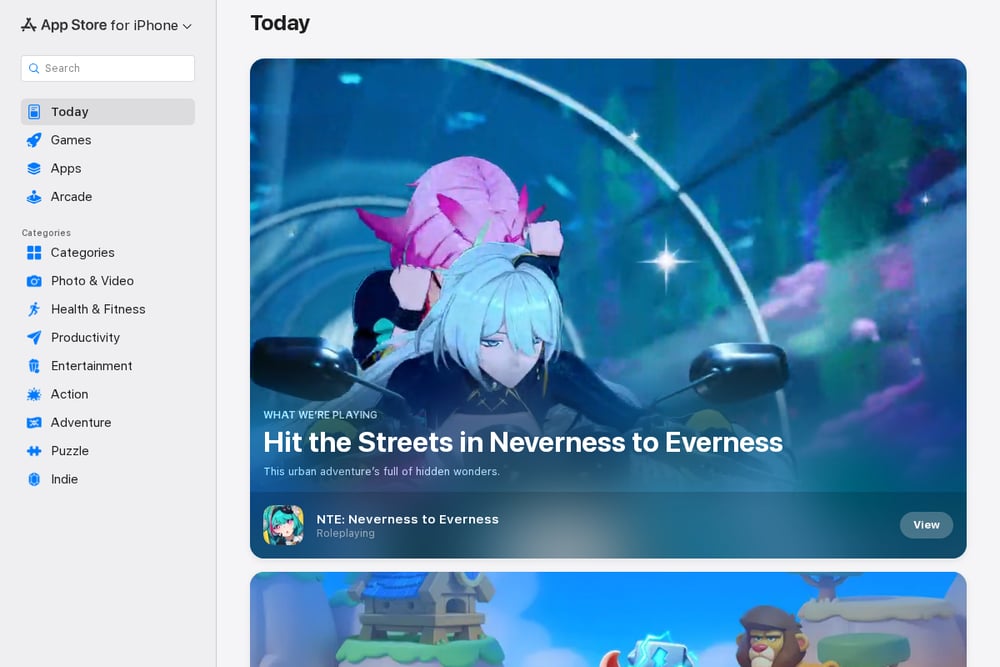This screenshot has width=1000, height=667.
Task: Go to the Today tab label
Action: click(70, 112)
